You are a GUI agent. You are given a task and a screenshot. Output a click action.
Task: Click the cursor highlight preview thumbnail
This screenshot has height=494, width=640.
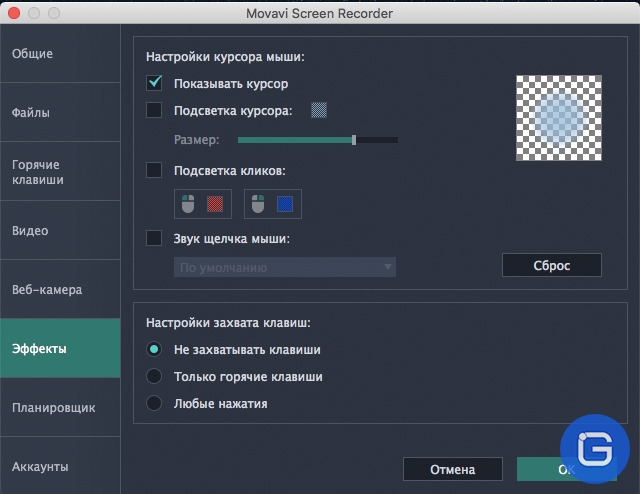559,118
